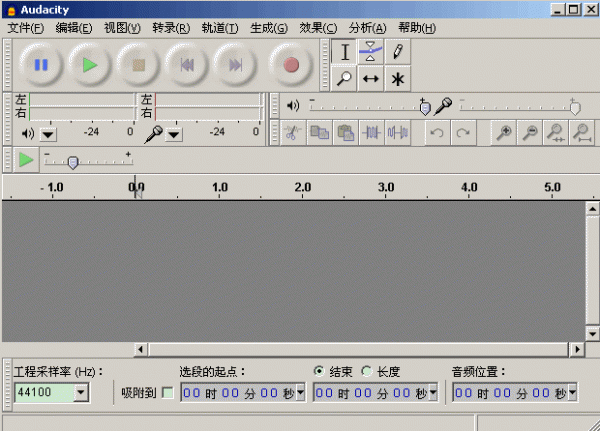Click the horizontal scrollbar right arrow
600x431 pixels.
click(577, 349)
